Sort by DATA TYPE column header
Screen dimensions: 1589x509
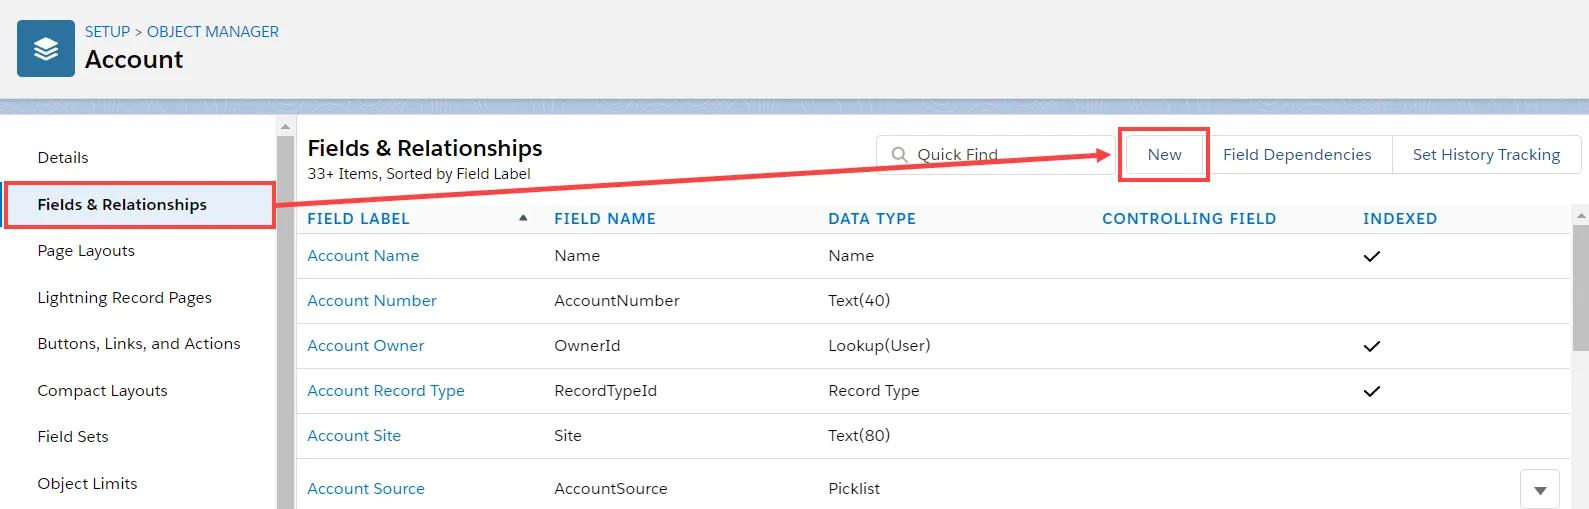[872, 219]
